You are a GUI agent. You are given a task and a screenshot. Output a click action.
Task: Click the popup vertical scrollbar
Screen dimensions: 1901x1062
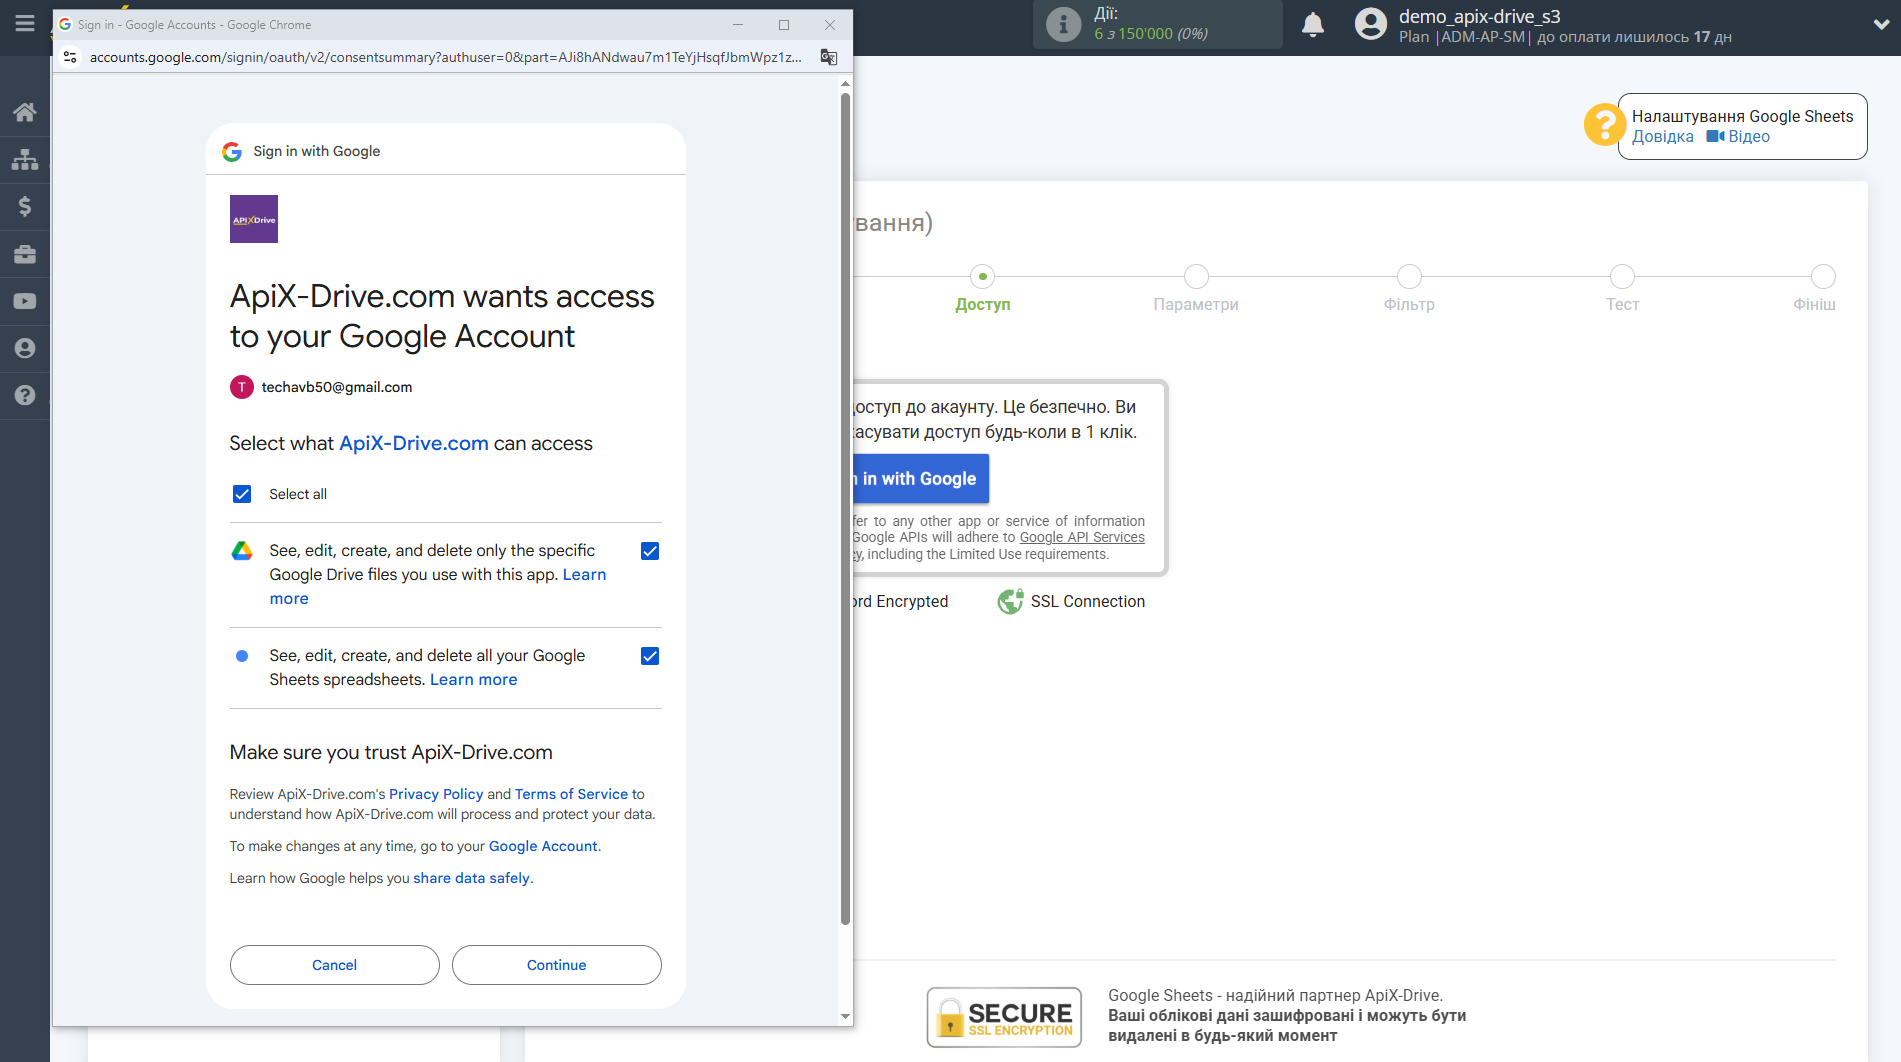coord(845,500)
